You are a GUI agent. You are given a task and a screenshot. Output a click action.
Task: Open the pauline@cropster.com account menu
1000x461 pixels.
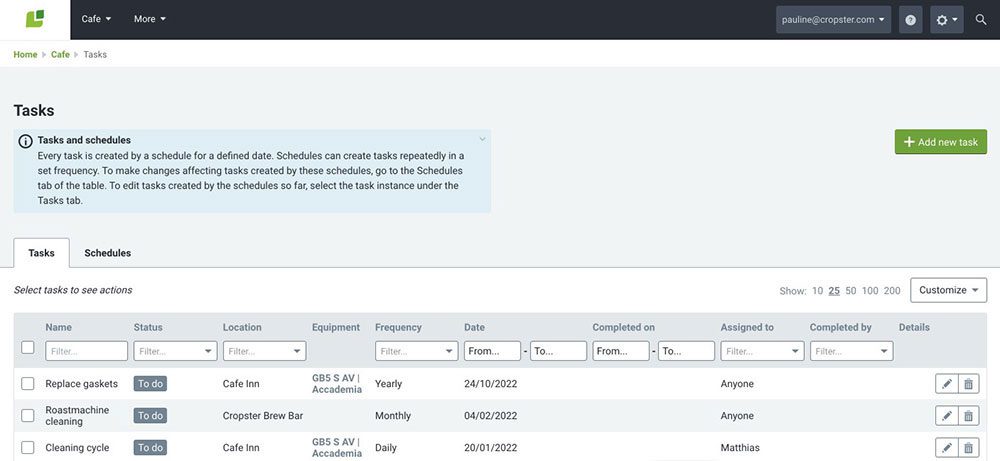pos(833,20)
